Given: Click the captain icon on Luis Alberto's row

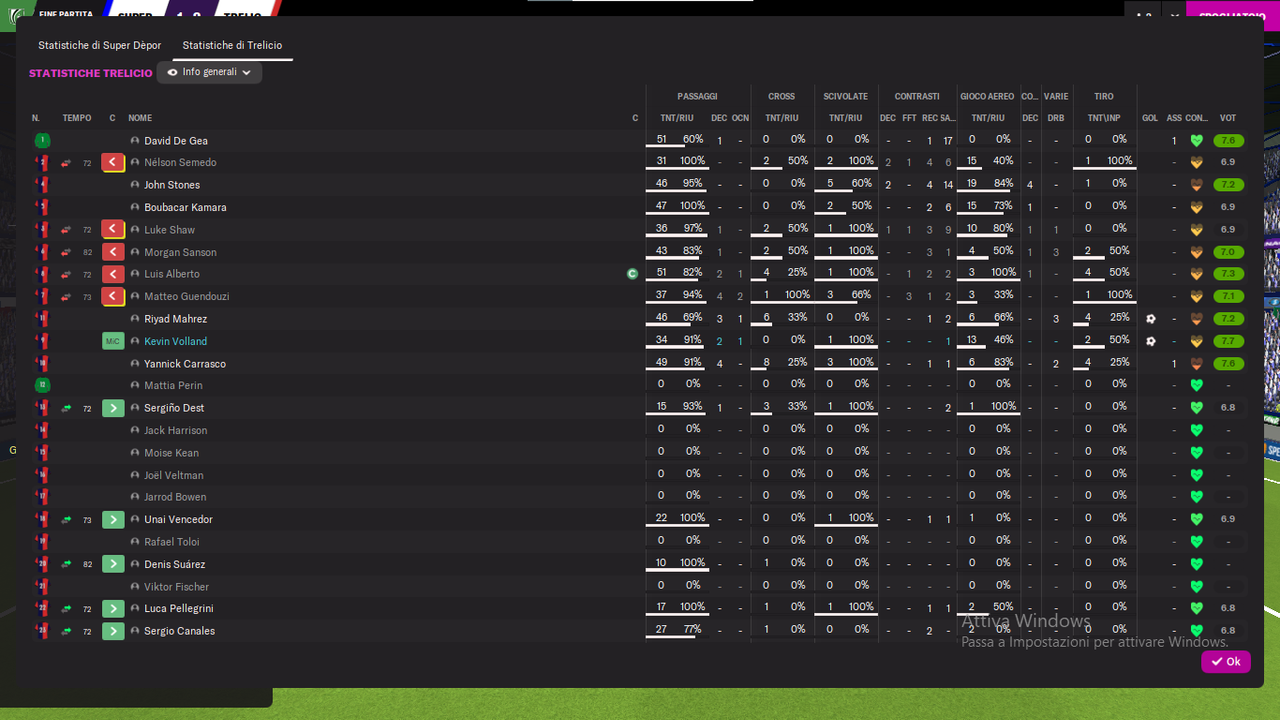Looking at the screenshot, I should tap(632, 274).
